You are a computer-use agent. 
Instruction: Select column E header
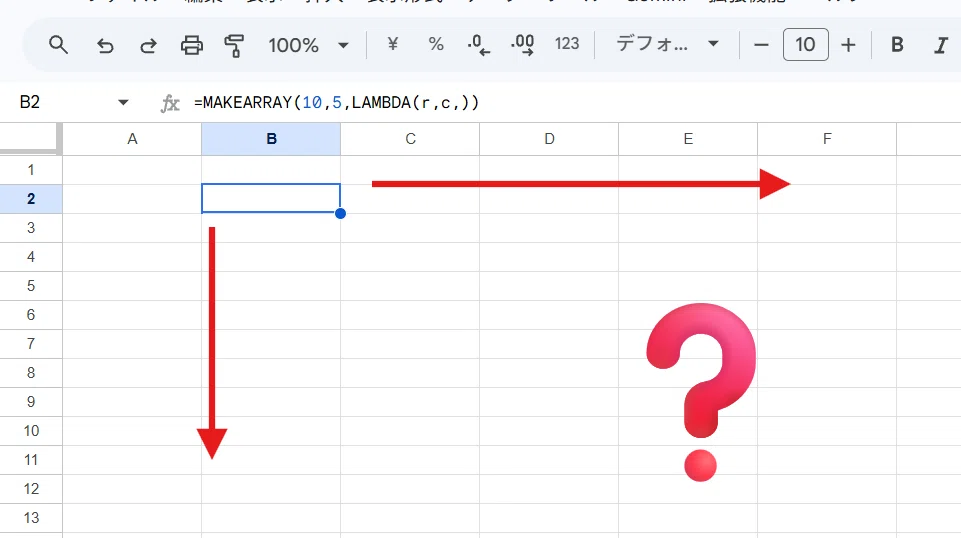[688, 139]
